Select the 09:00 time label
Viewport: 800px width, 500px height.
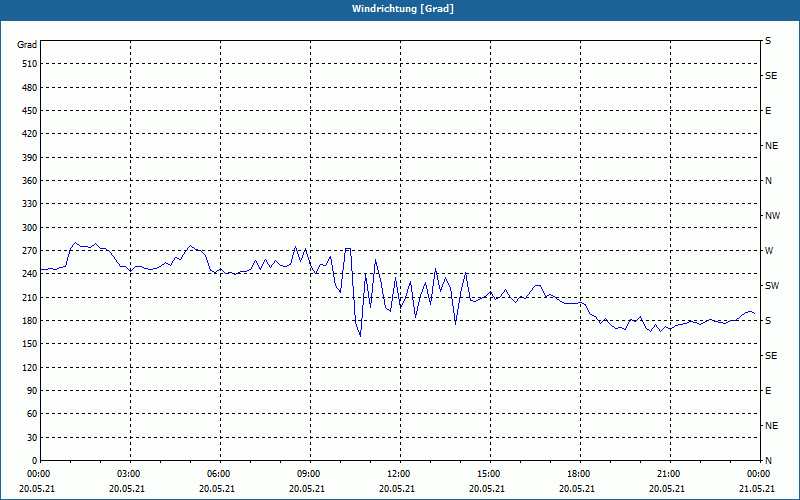[309, 474]
